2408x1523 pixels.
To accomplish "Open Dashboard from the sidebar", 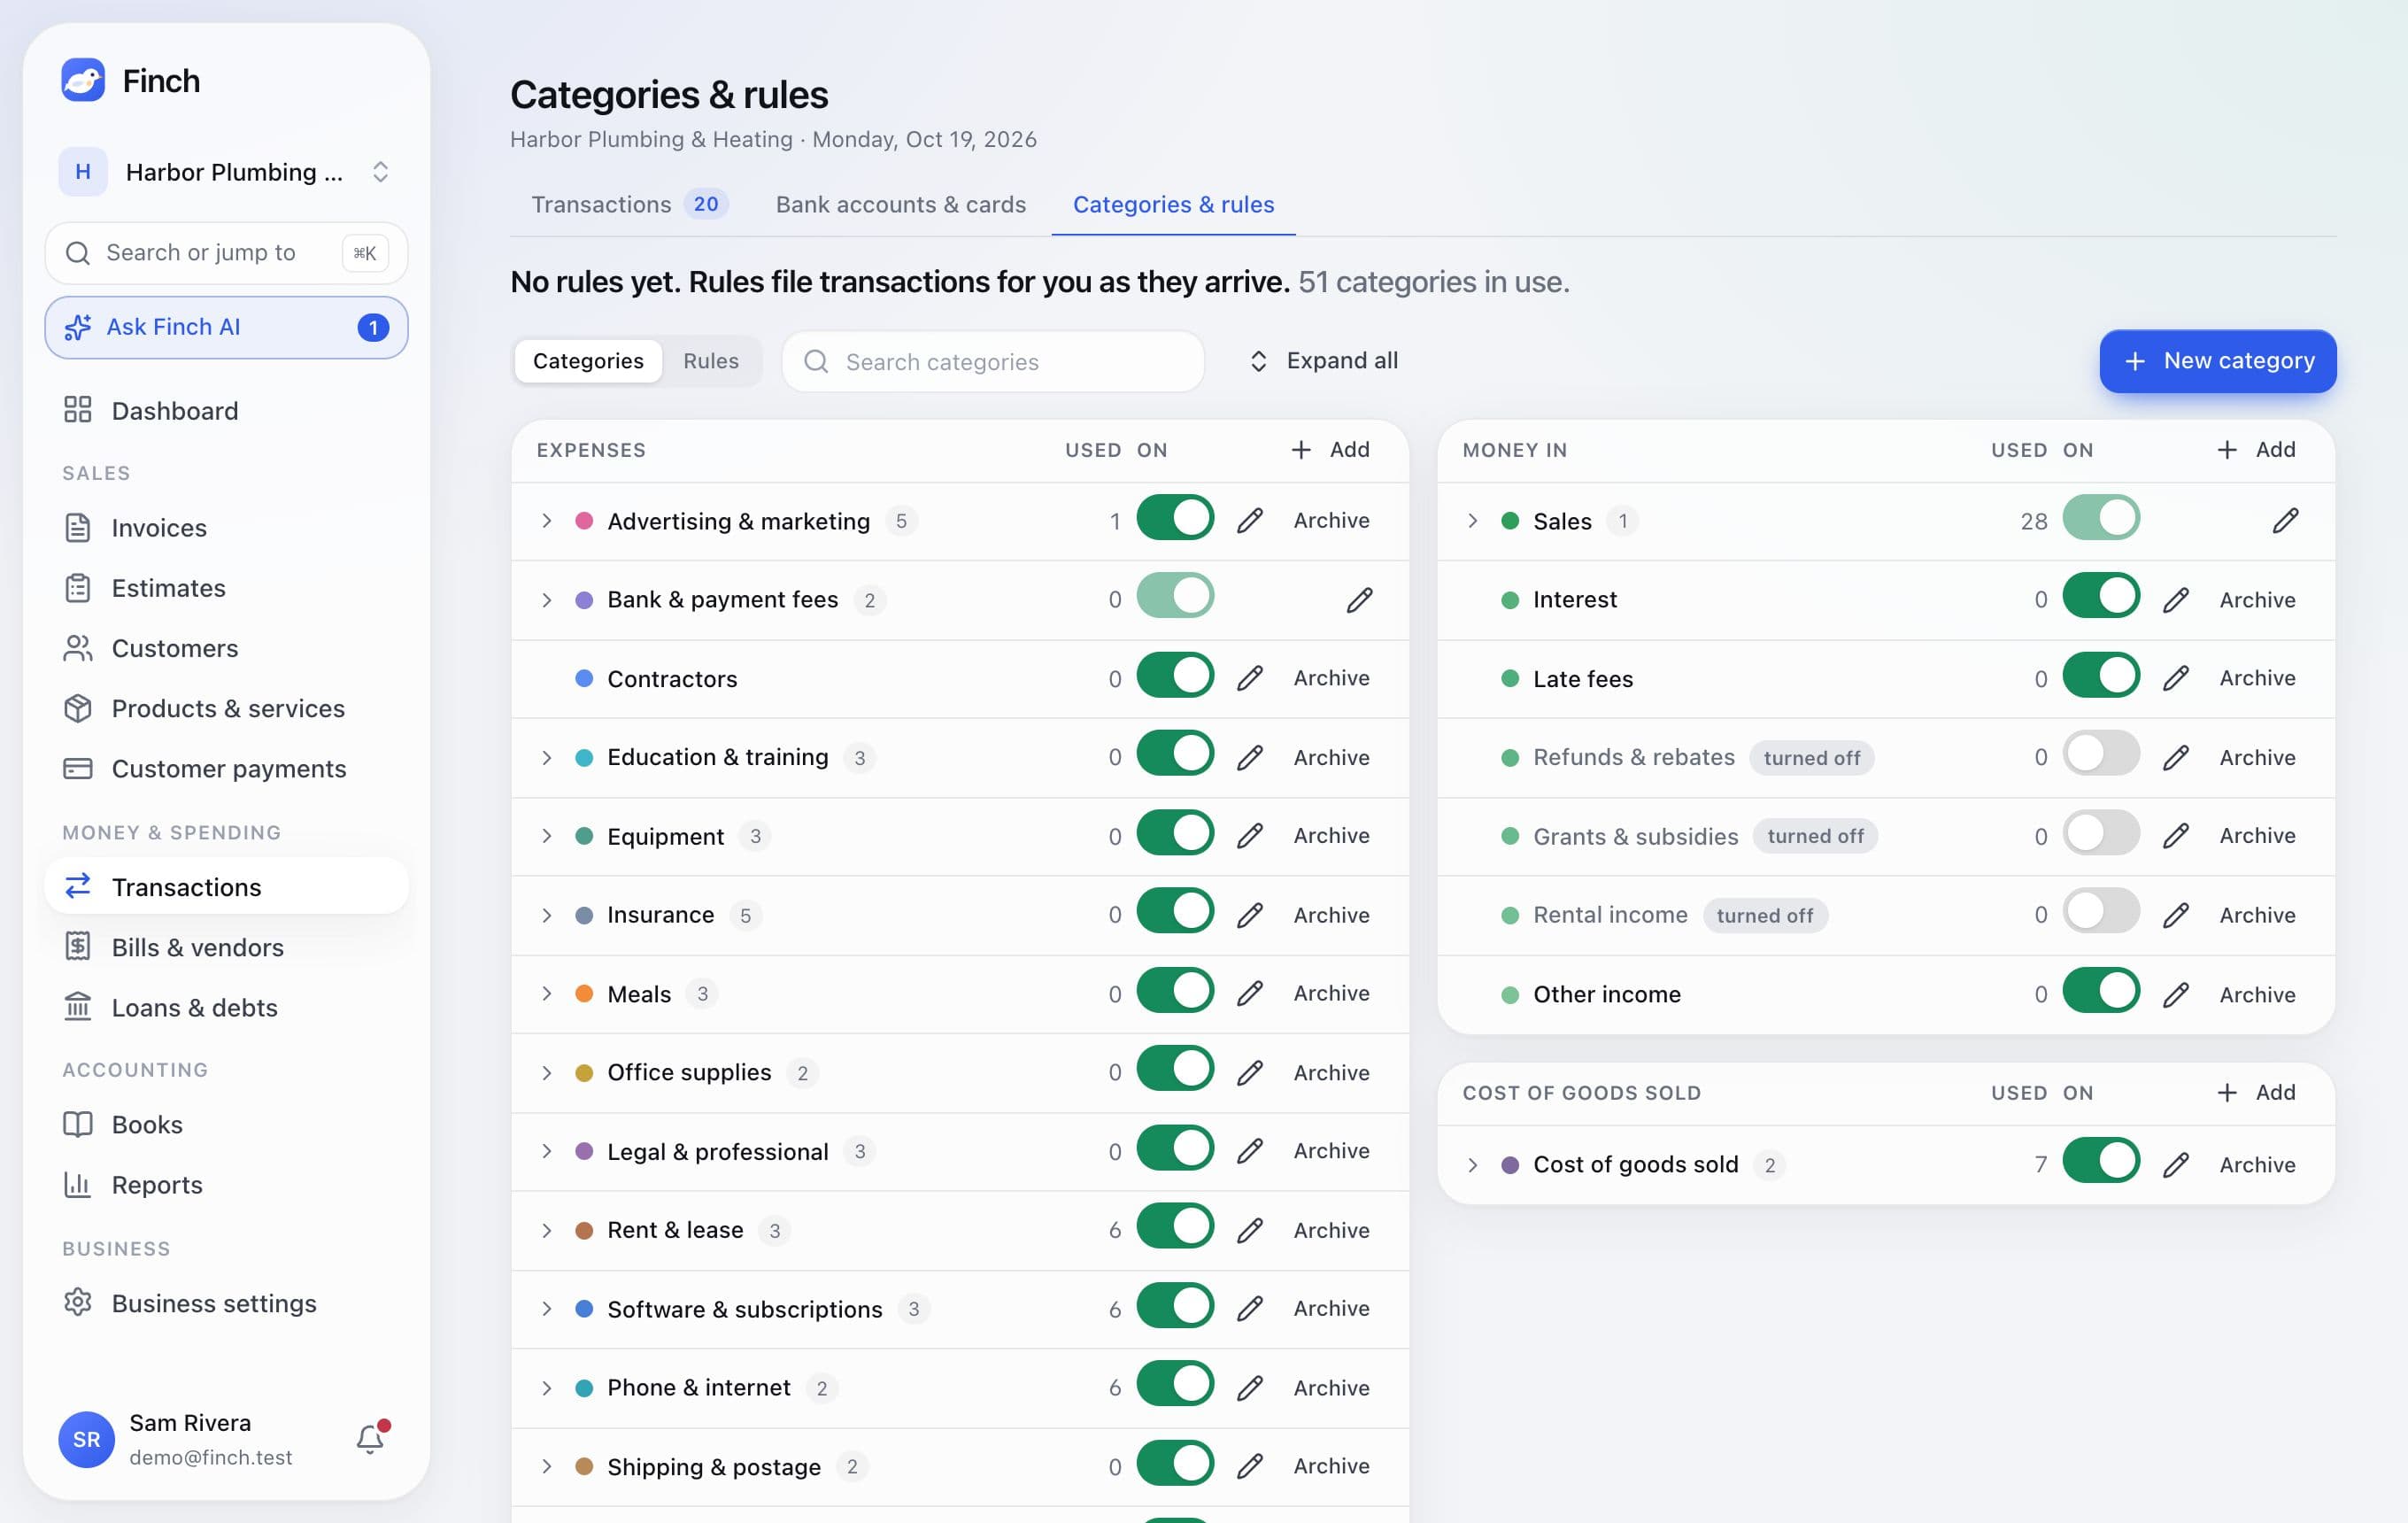I will click(x=226, y=410).
